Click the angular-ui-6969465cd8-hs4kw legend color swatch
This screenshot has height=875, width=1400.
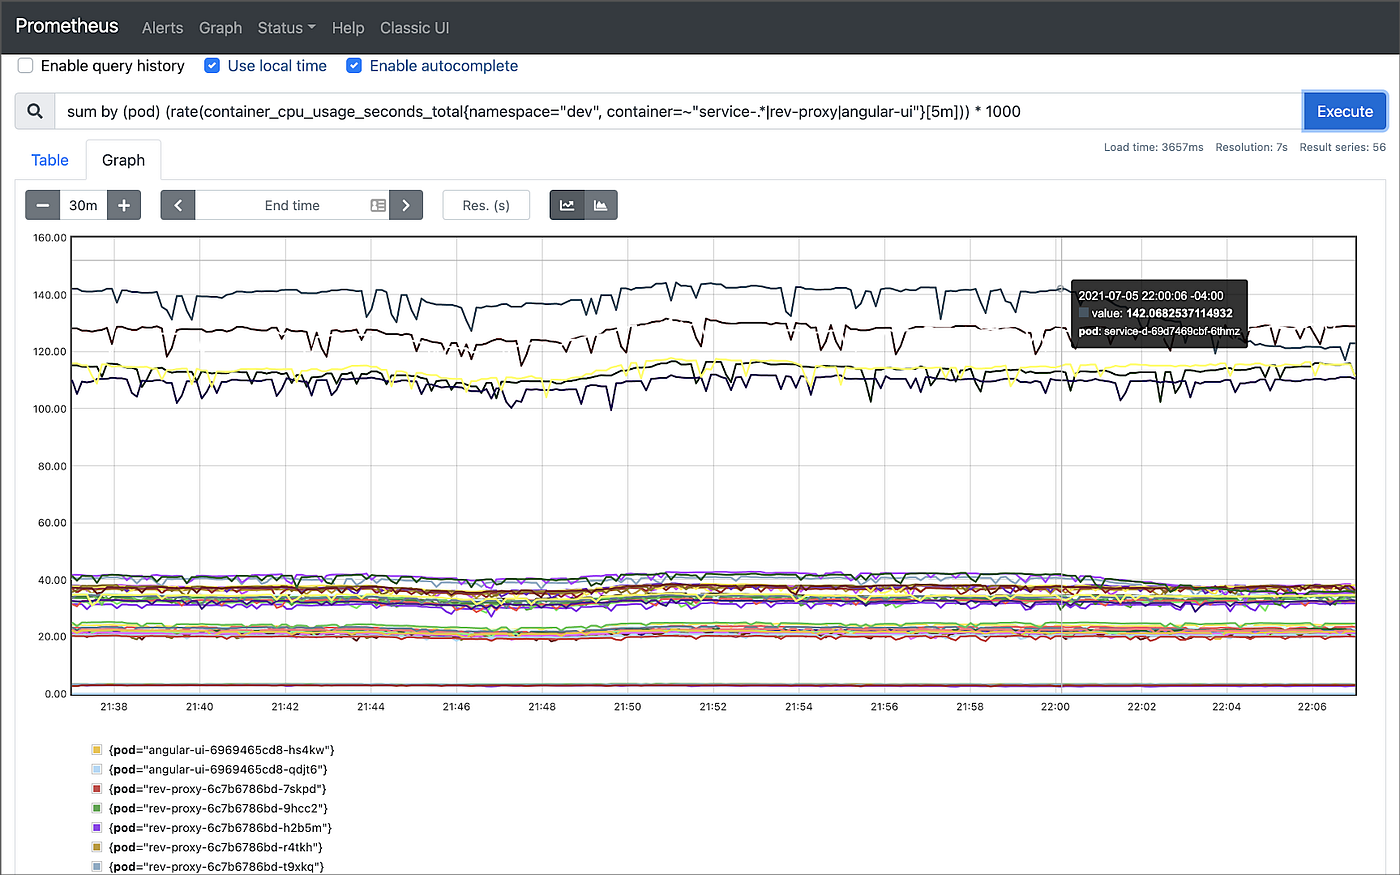pyautogui.click(x=96, y=748)
